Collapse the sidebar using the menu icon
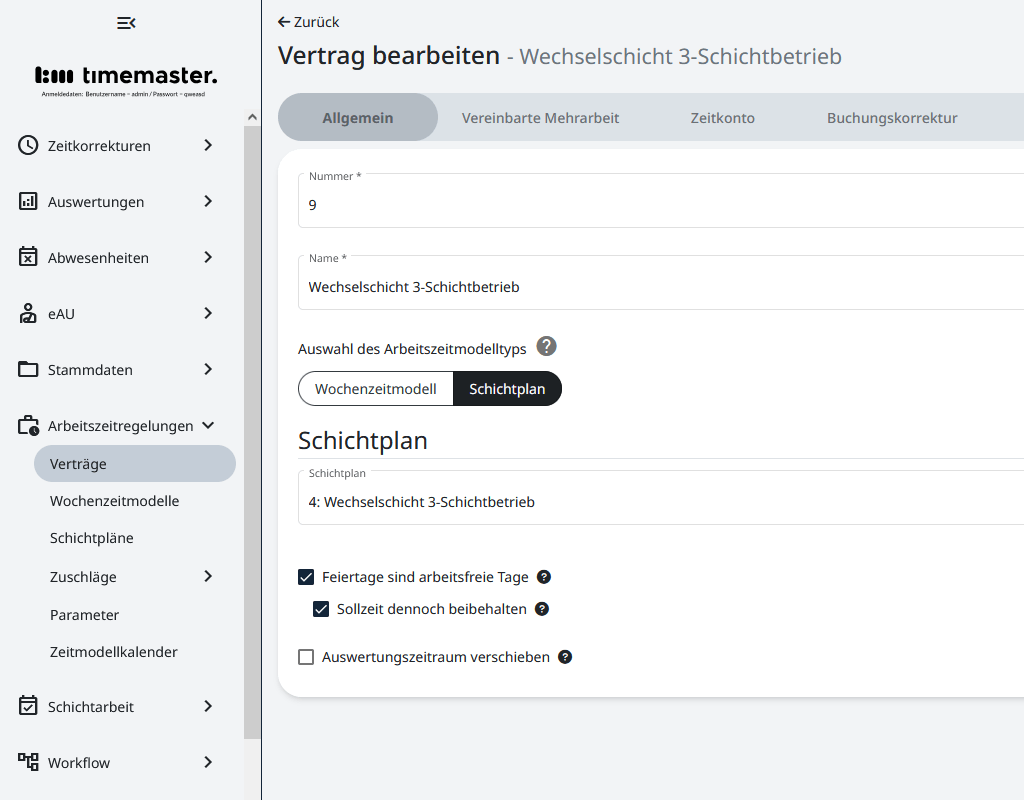This screenshot has width=1024, height=800. [x=125, y=22]
